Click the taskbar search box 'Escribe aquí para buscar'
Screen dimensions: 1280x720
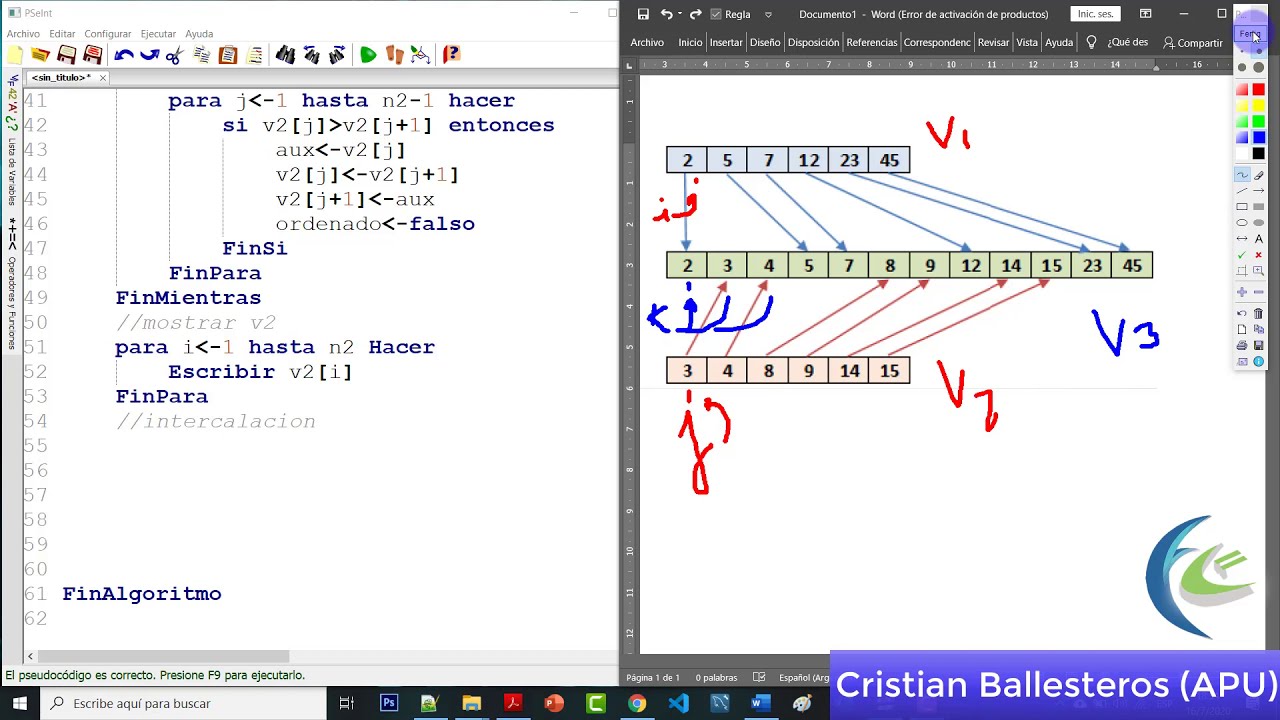pos(185,703)
